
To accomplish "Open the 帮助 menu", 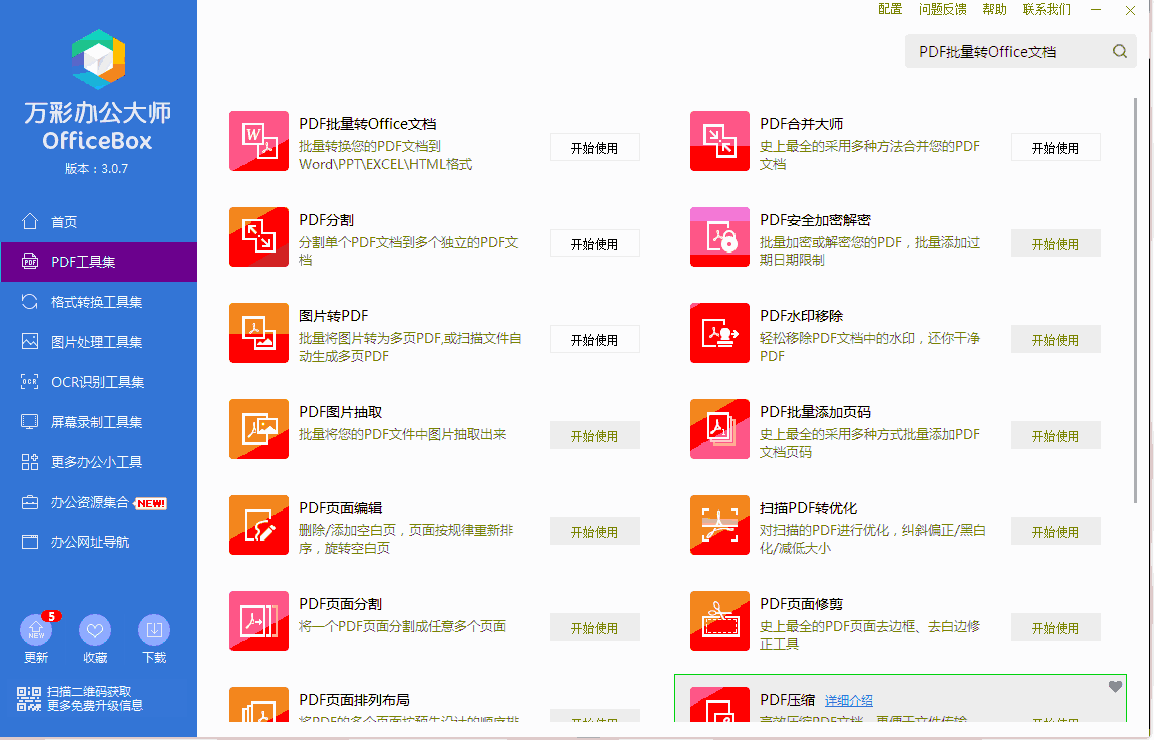I will click(x=994, y=10).
